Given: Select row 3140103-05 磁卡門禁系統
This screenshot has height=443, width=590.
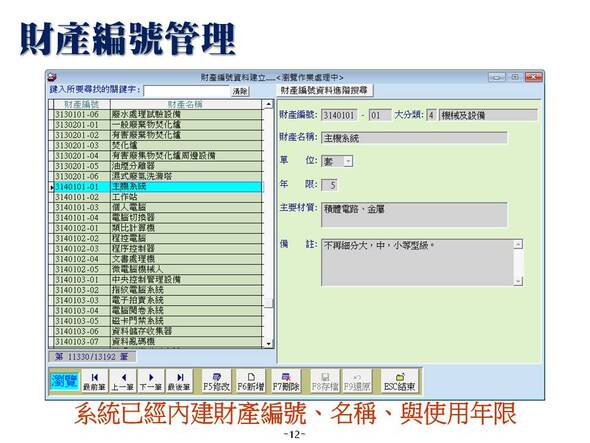Looking at the screenshot, I should click(x=158, y=321).
